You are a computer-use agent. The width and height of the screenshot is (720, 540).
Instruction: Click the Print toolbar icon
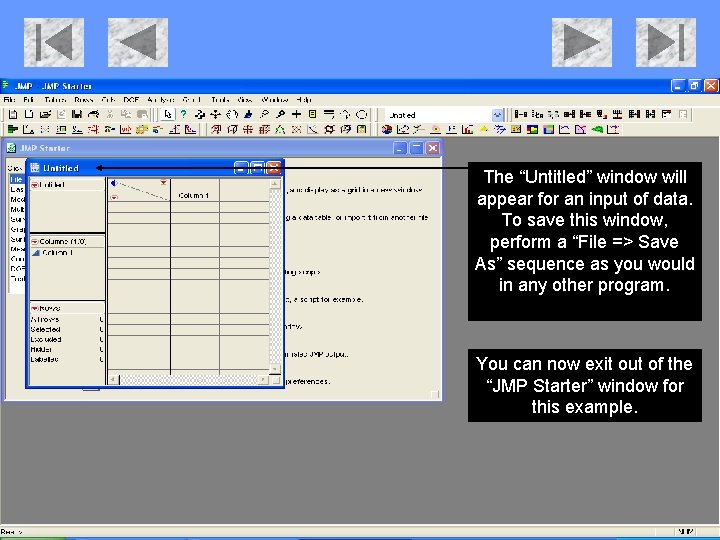pyautogui.click(x=93, y=115)
